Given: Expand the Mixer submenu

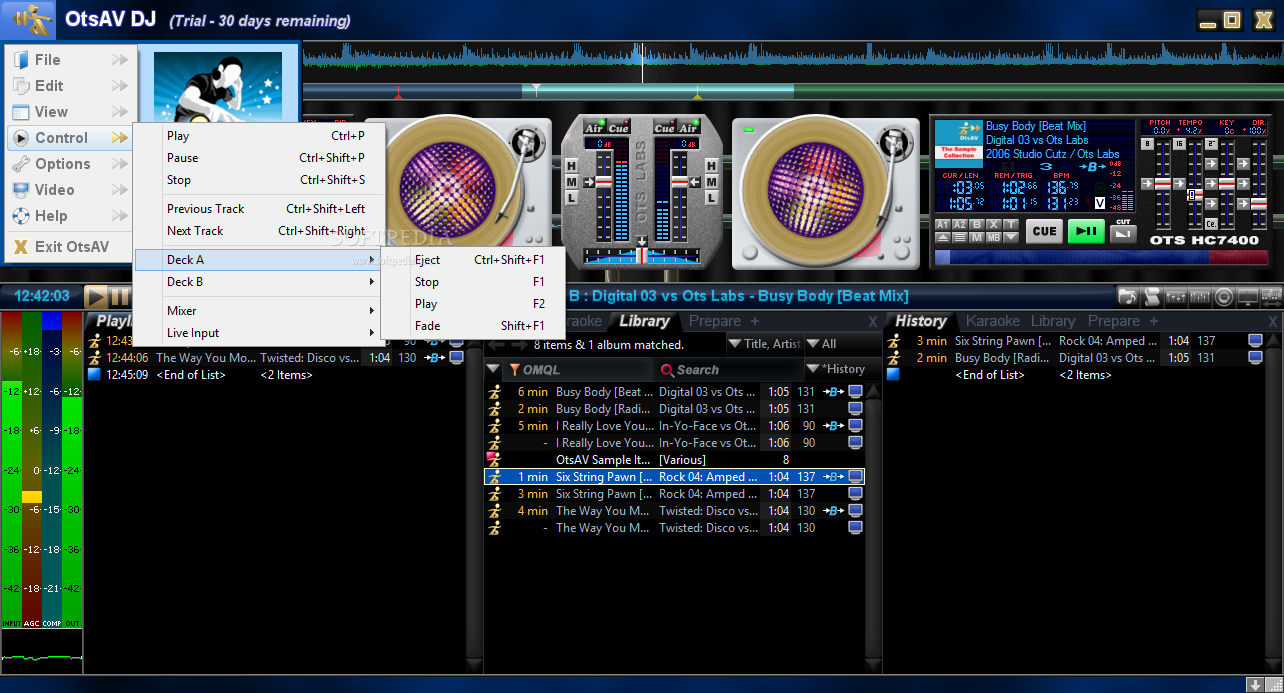Looking at the screenshot, I should 258,311.
